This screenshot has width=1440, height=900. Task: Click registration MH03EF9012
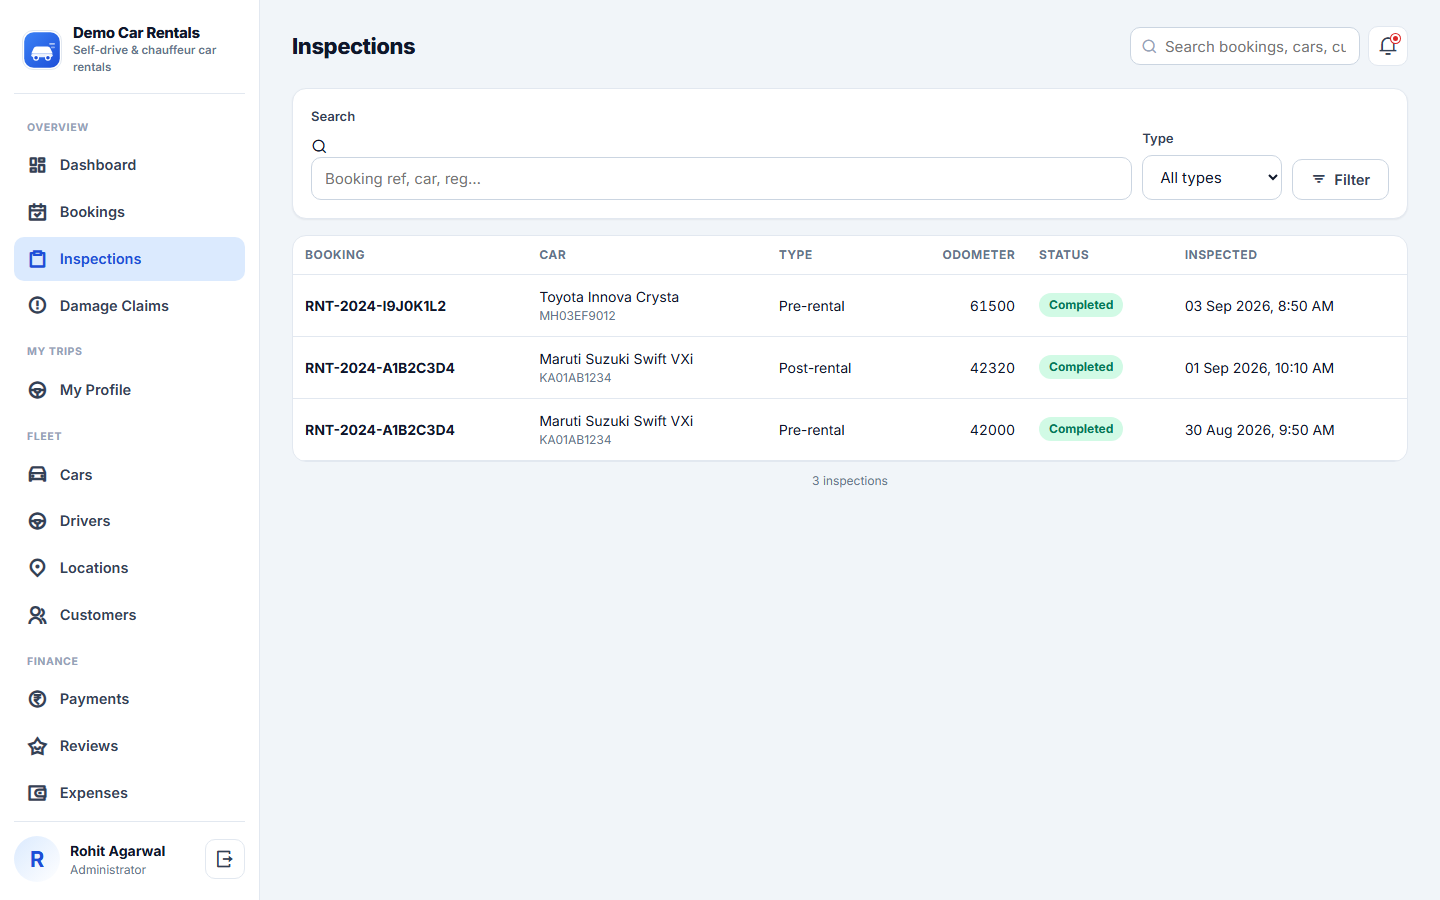click(577, 316)
